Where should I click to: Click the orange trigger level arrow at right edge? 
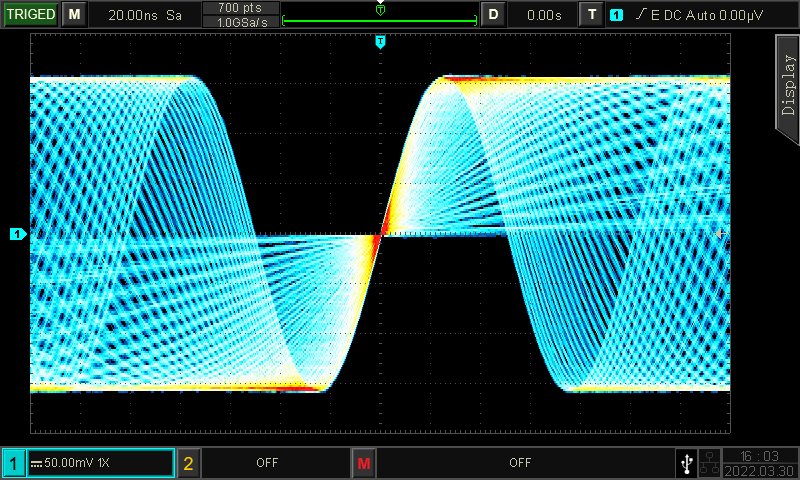coord(719,232)
